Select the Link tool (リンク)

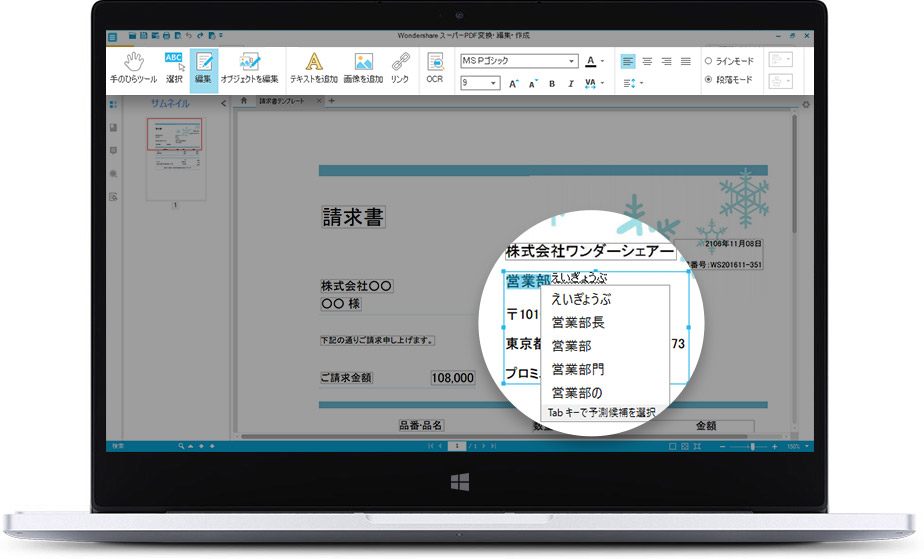[x=400, y=68]
